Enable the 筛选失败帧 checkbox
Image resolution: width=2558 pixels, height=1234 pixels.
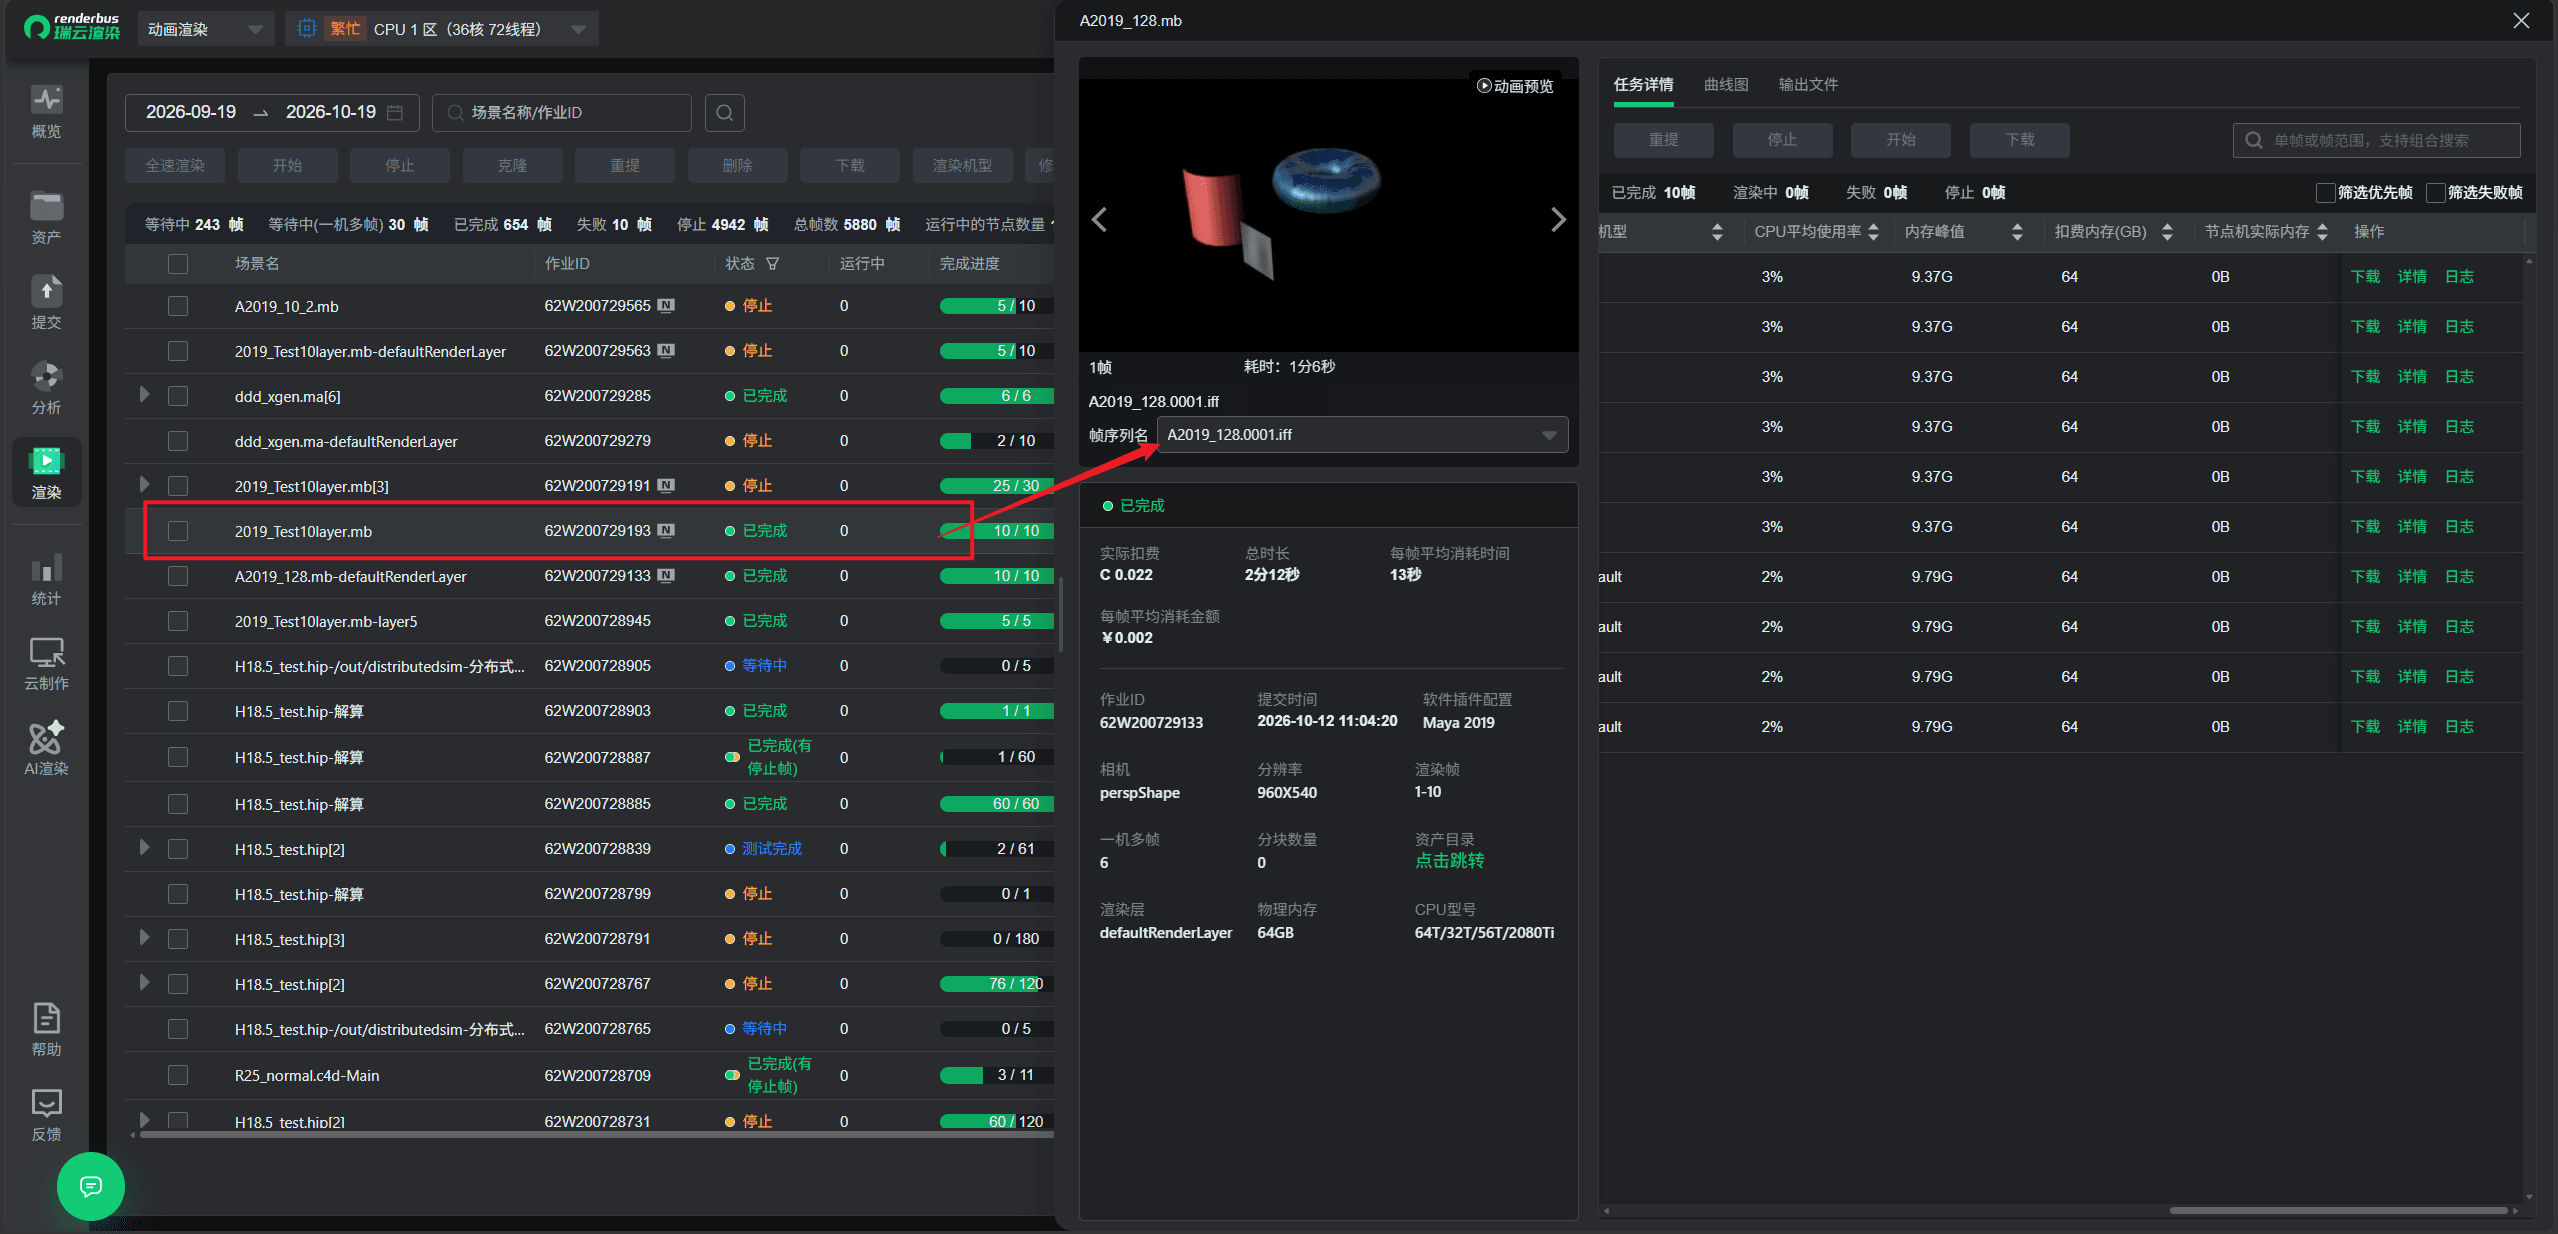(x=2436, y=193)
